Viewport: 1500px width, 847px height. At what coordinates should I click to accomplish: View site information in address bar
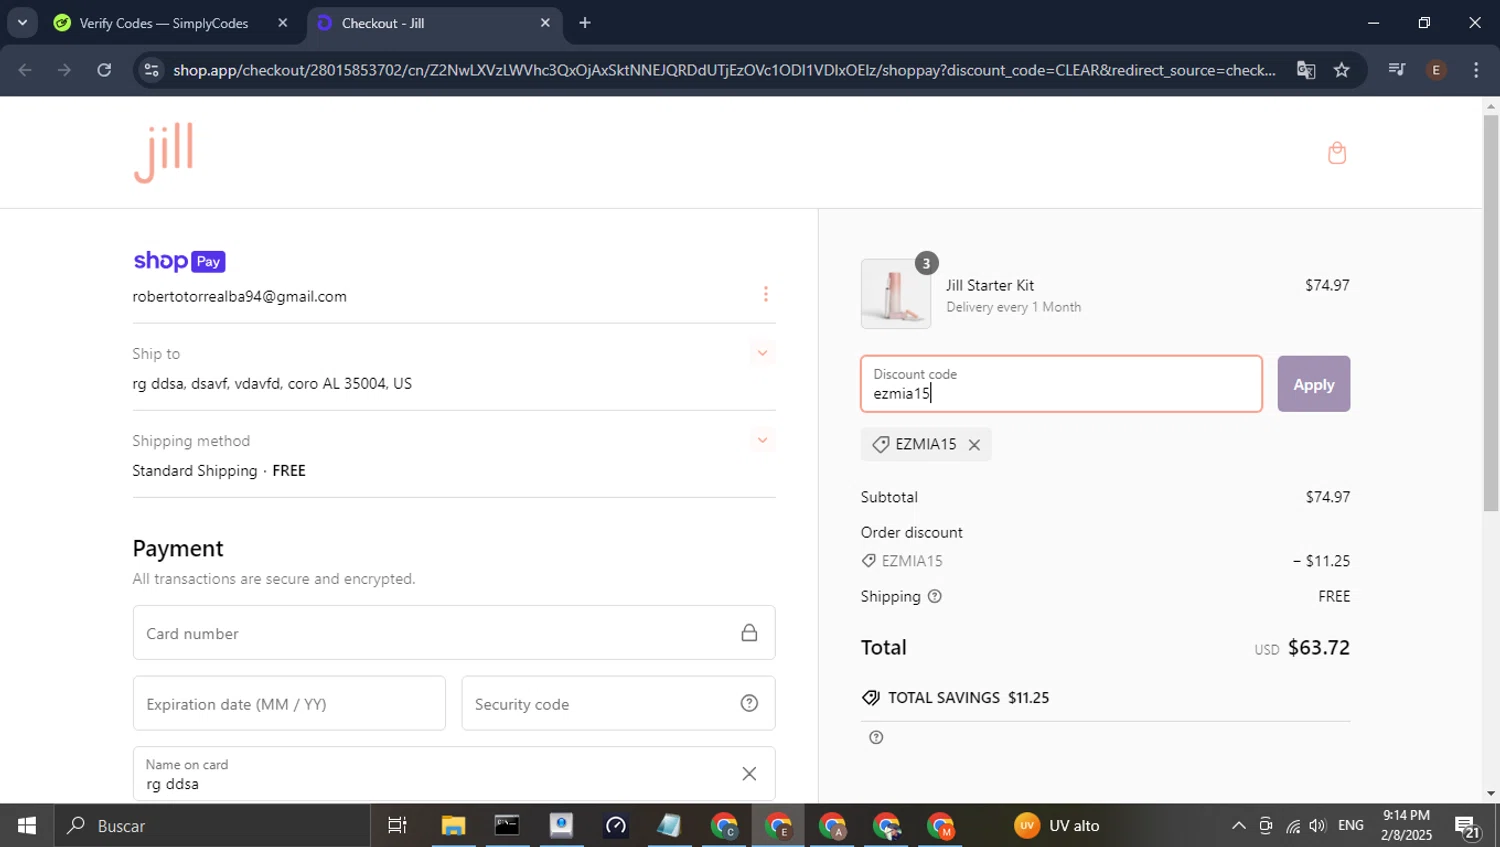(x=151, y=70)
